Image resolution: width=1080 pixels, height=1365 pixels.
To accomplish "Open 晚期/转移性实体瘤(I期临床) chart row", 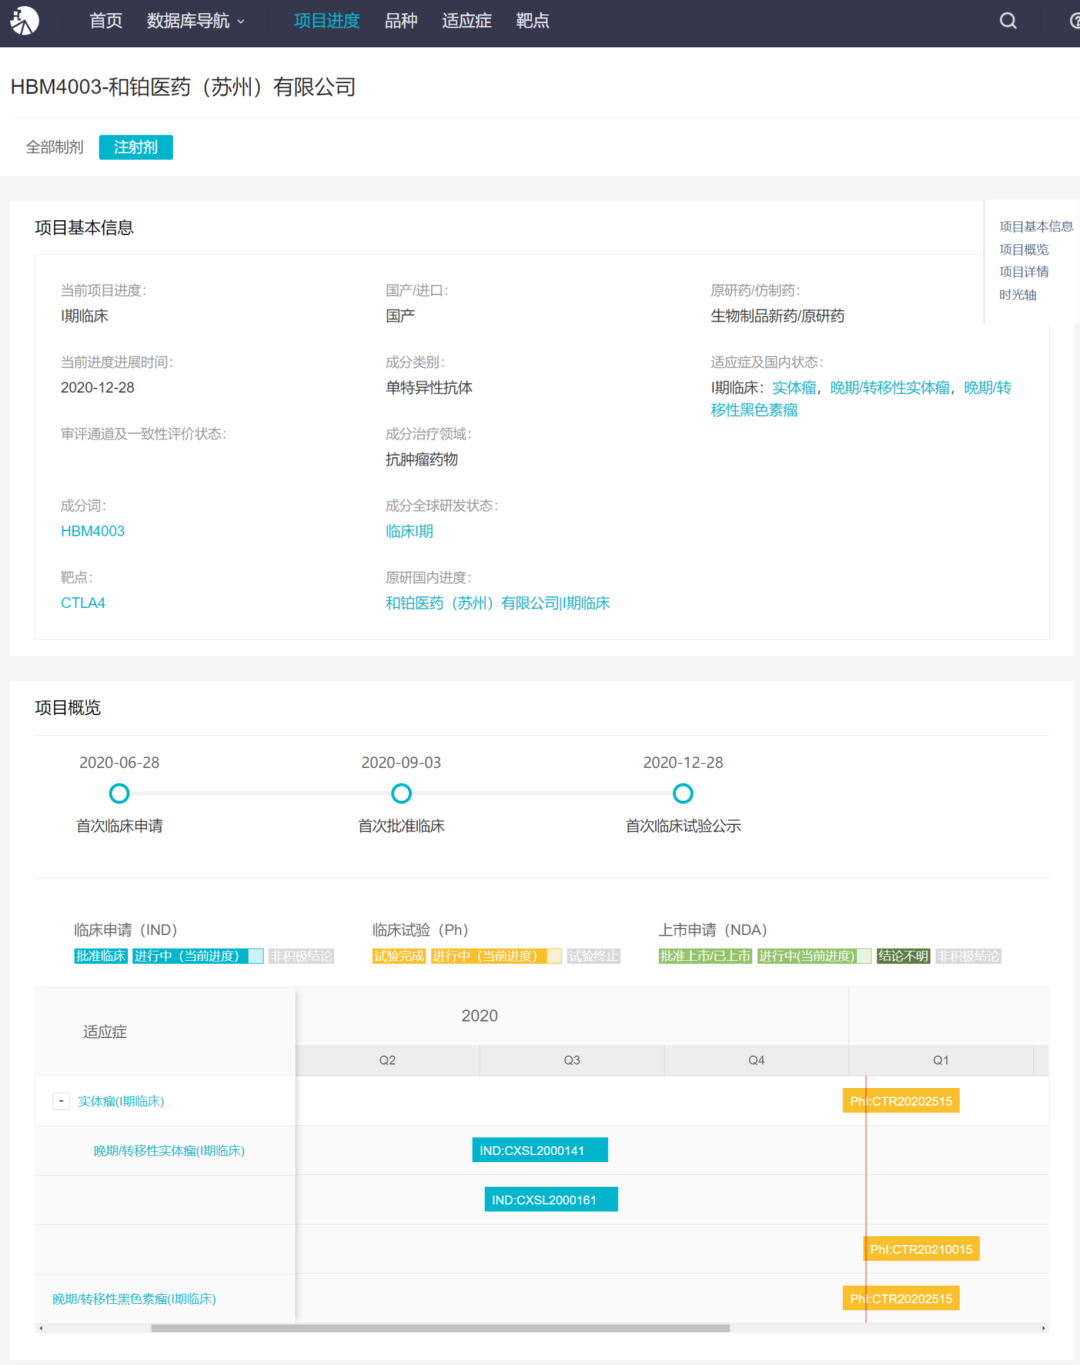I will (169, 1151).
